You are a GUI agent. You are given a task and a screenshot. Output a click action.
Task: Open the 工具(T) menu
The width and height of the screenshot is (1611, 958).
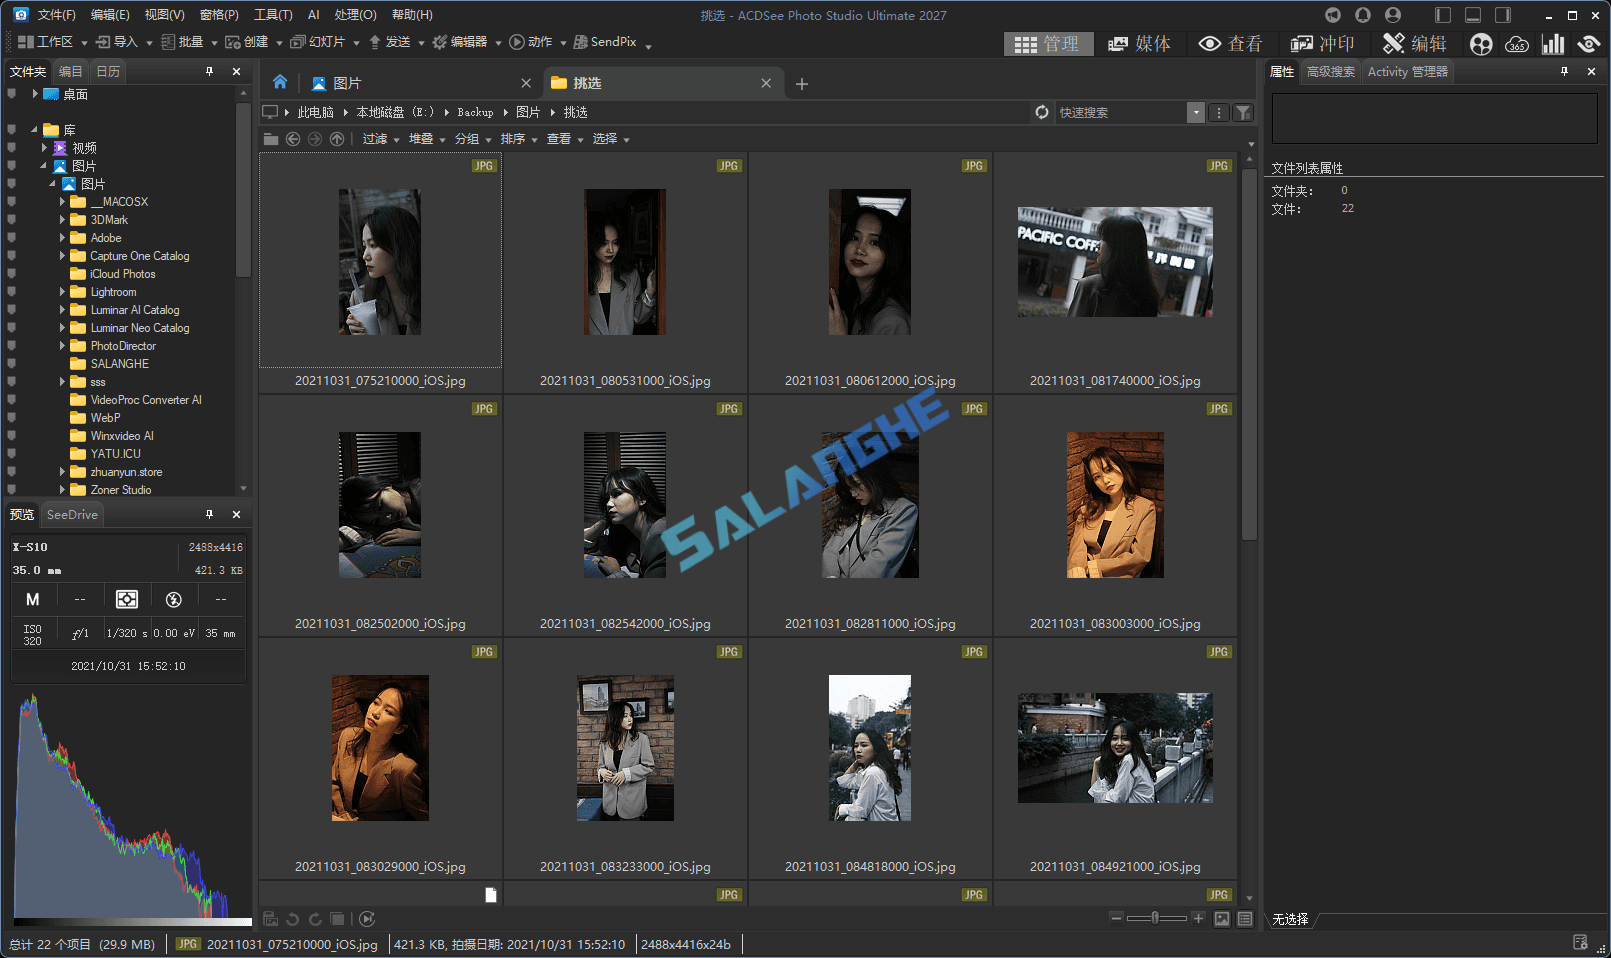tap(273, 15)
